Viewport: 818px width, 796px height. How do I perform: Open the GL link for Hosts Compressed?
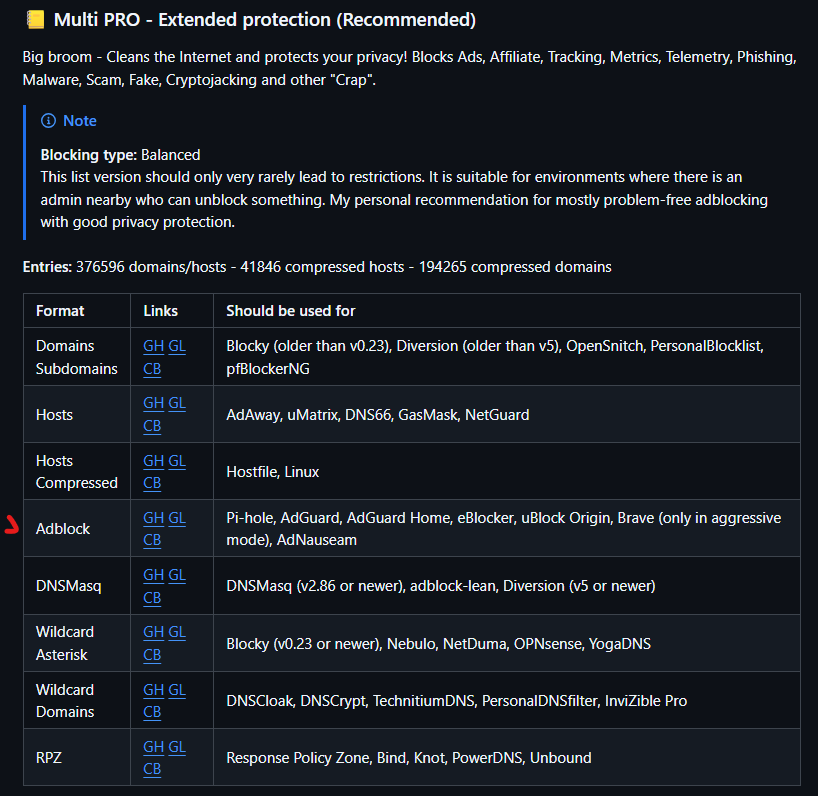click(x=177, y=460)
